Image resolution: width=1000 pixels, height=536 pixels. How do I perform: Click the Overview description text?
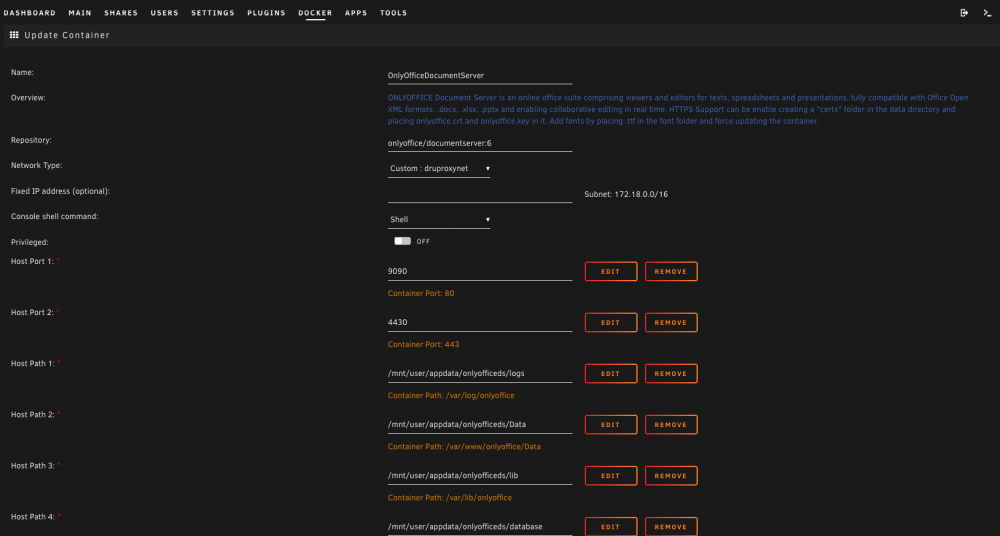pyautogui.click(x=678, y=109)
